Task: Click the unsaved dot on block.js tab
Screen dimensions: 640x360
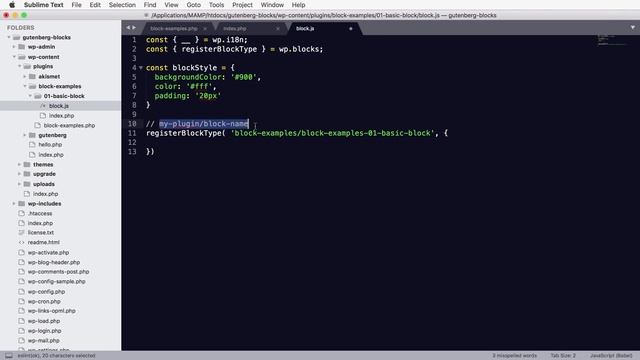Action: [x=351, y=29]
